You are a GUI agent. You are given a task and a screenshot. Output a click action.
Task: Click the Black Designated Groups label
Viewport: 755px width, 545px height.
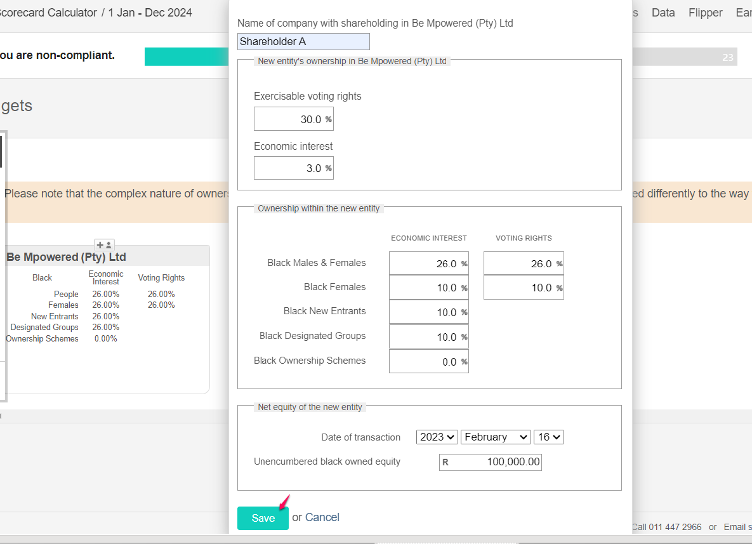(x=312, y=336)
